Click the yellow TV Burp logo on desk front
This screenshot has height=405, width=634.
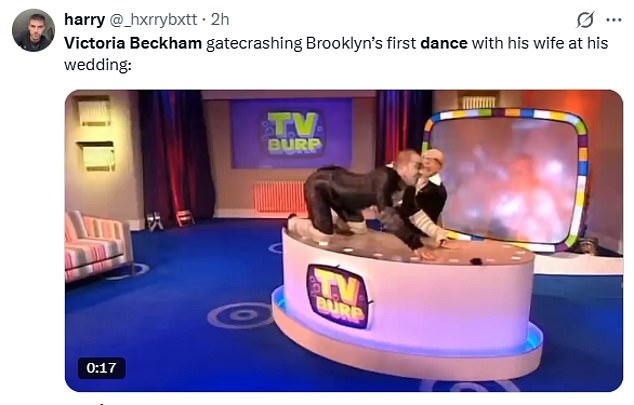click(x=338, y=296)
